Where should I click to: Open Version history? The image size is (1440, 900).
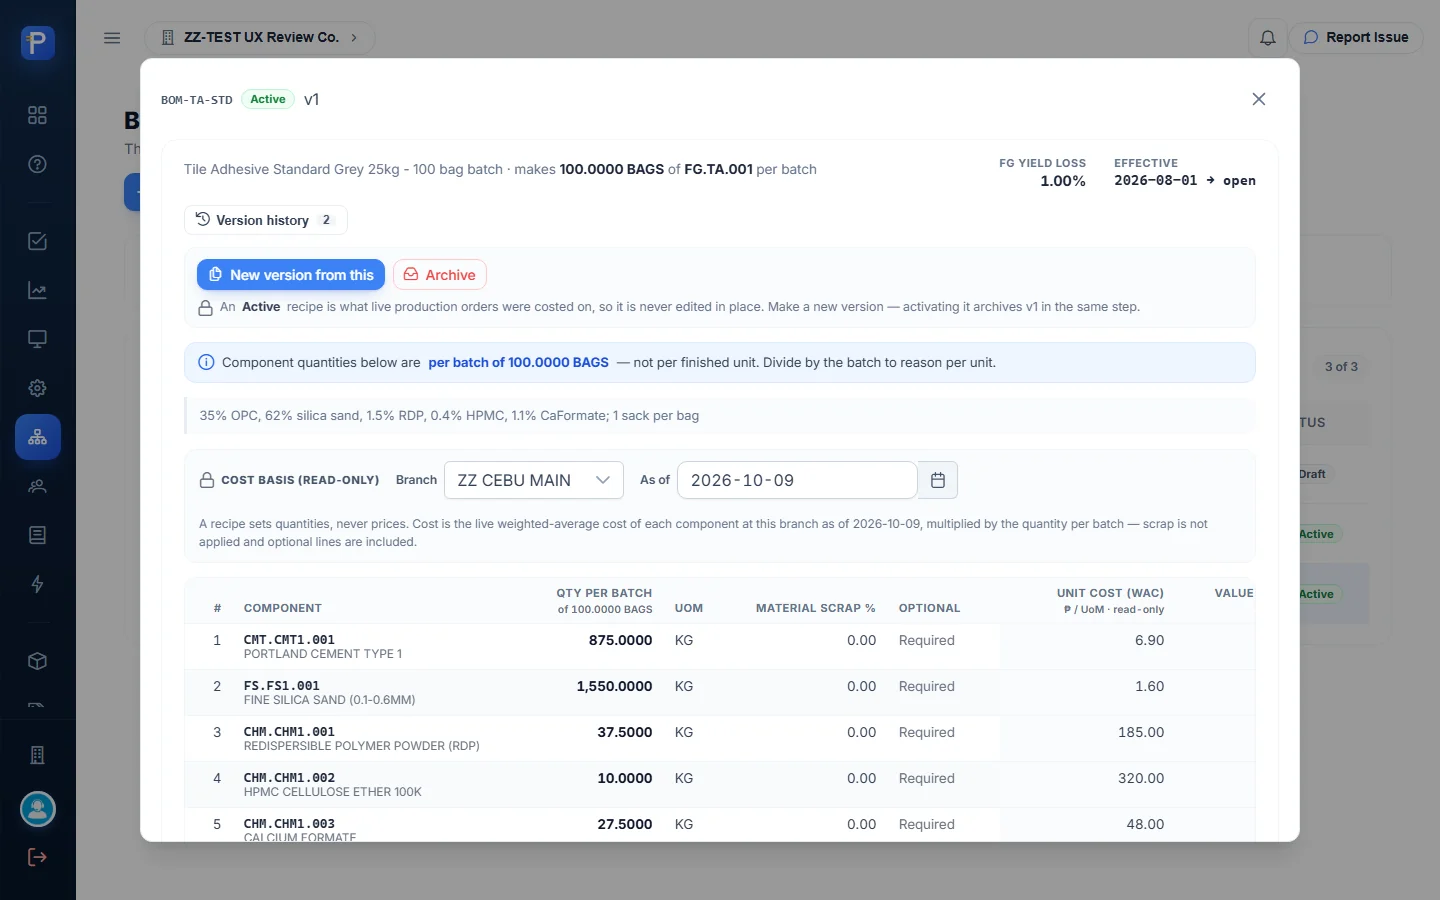[266, 220]
